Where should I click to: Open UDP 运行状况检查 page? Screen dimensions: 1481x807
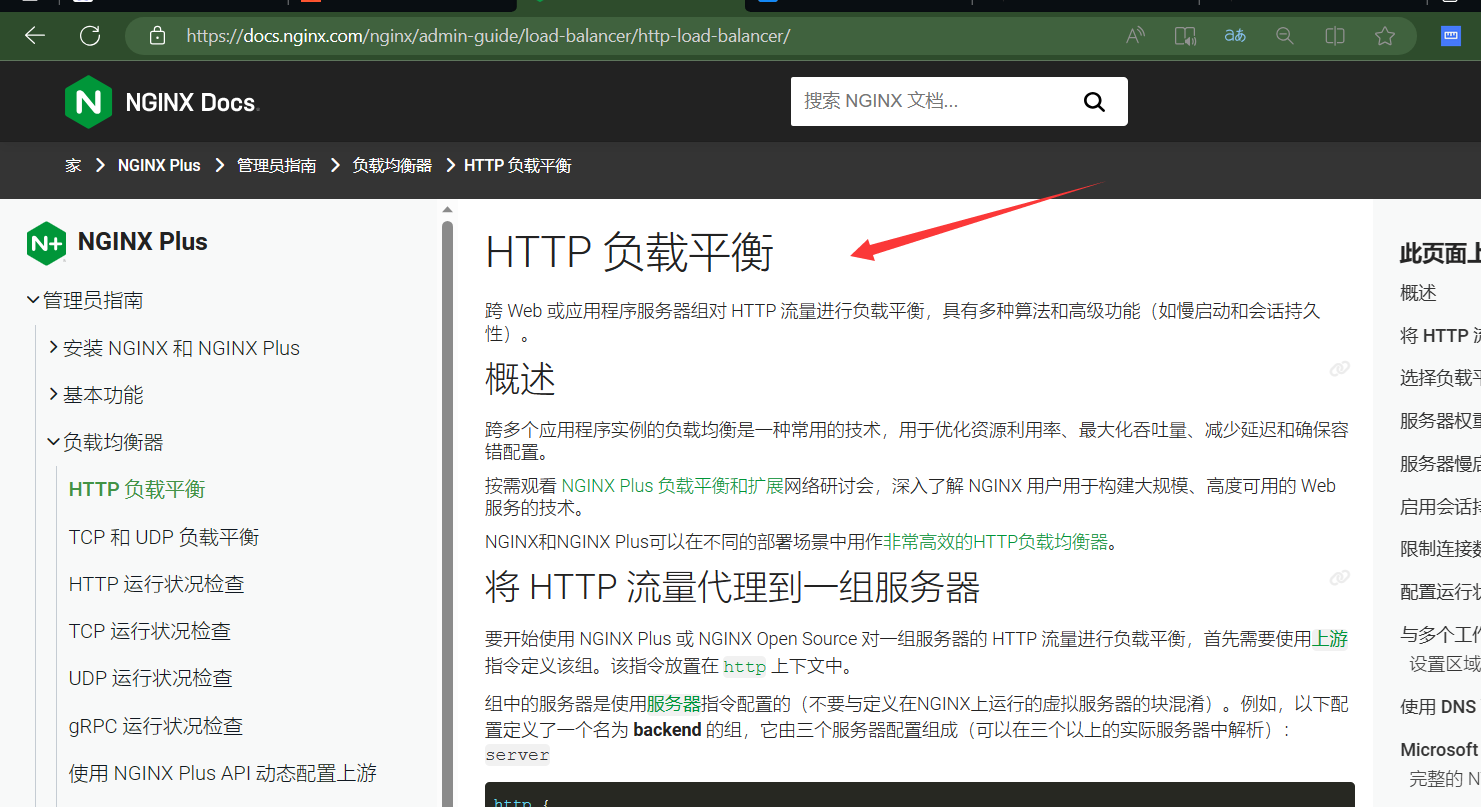click(x=151, y=678)
